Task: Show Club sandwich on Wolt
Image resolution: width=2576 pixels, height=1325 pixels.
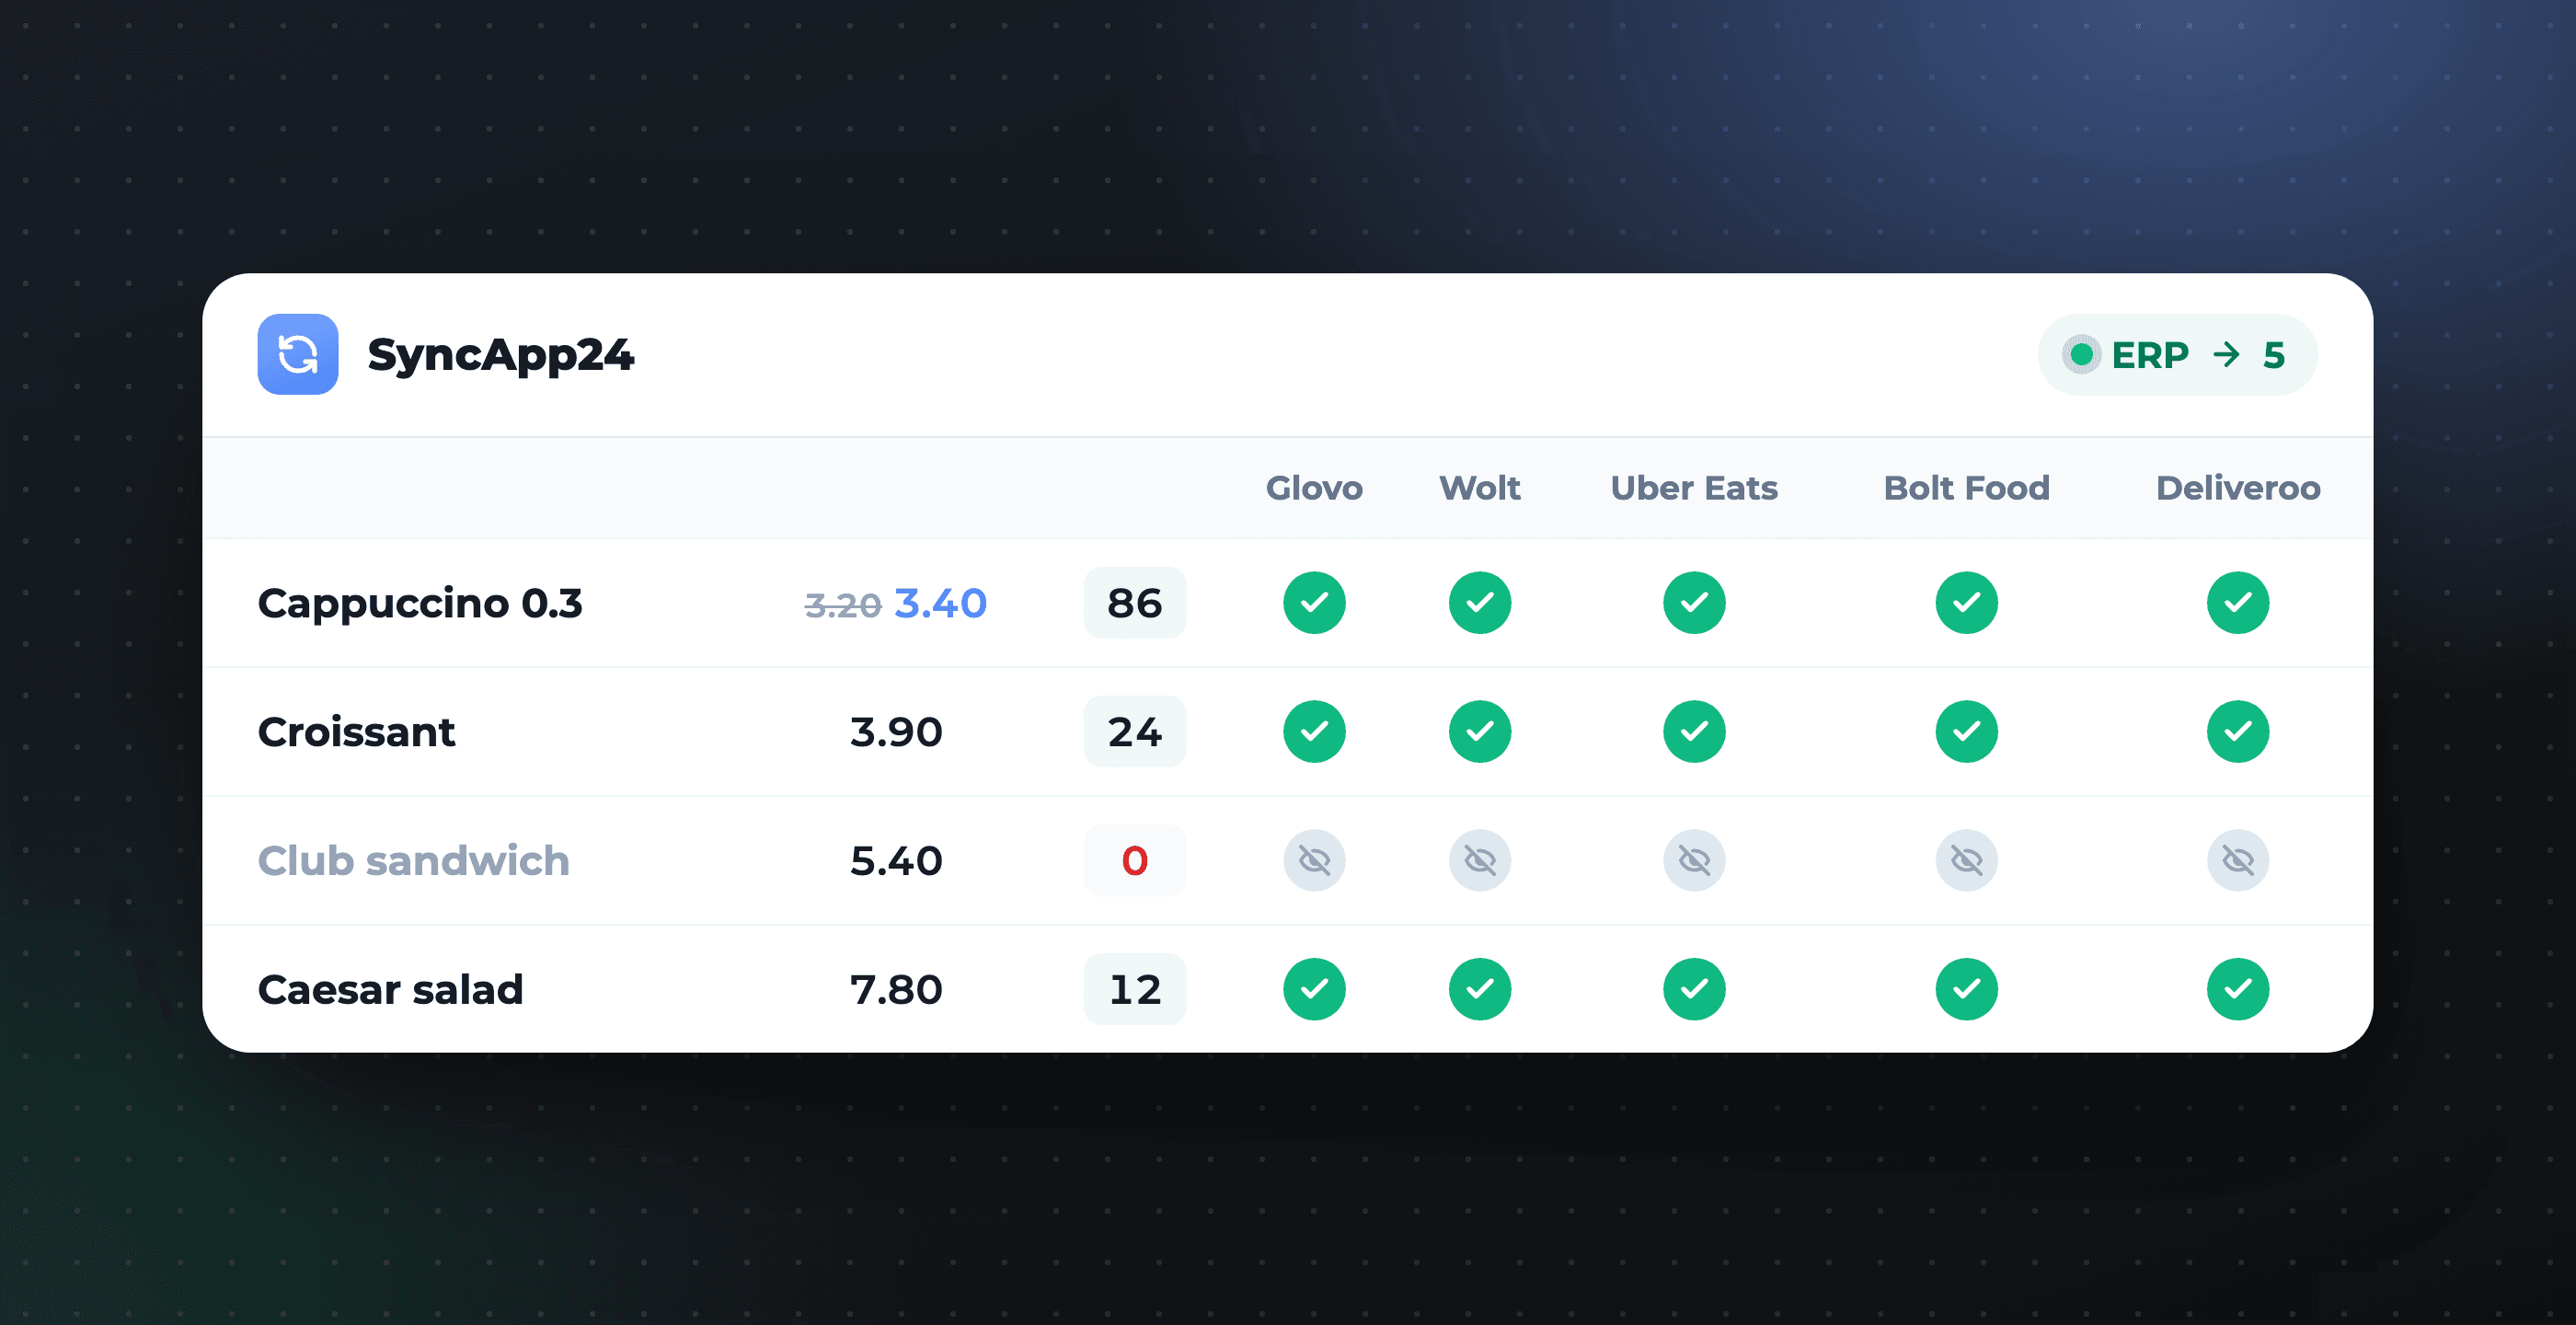Action: [x=1480, y=860]
